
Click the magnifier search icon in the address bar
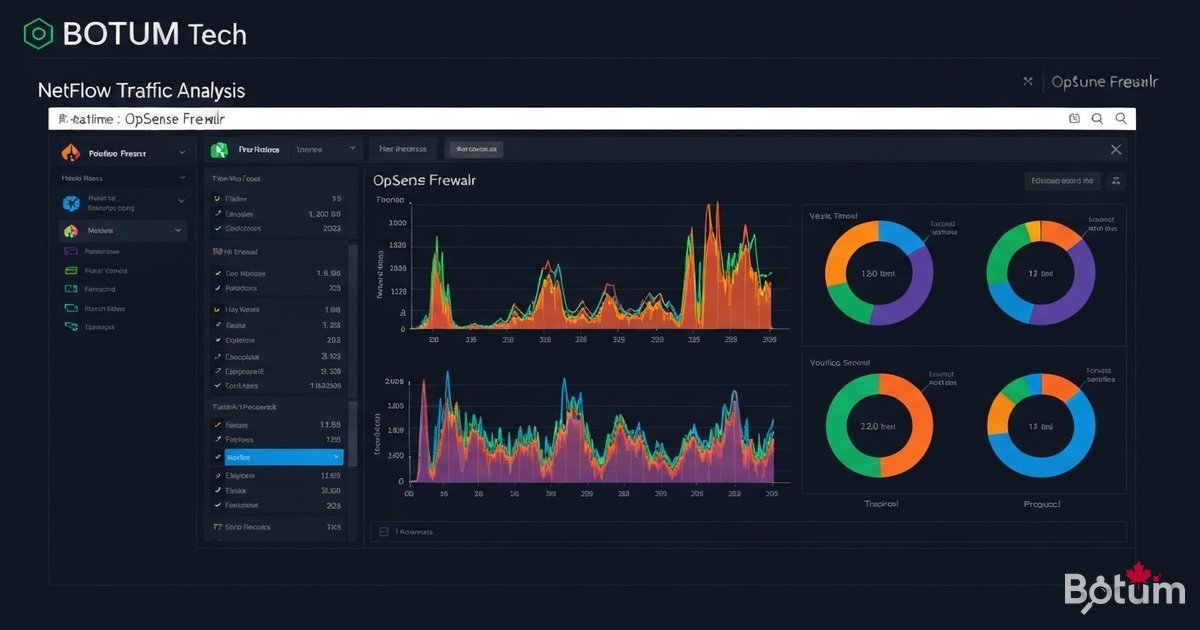1097,117
